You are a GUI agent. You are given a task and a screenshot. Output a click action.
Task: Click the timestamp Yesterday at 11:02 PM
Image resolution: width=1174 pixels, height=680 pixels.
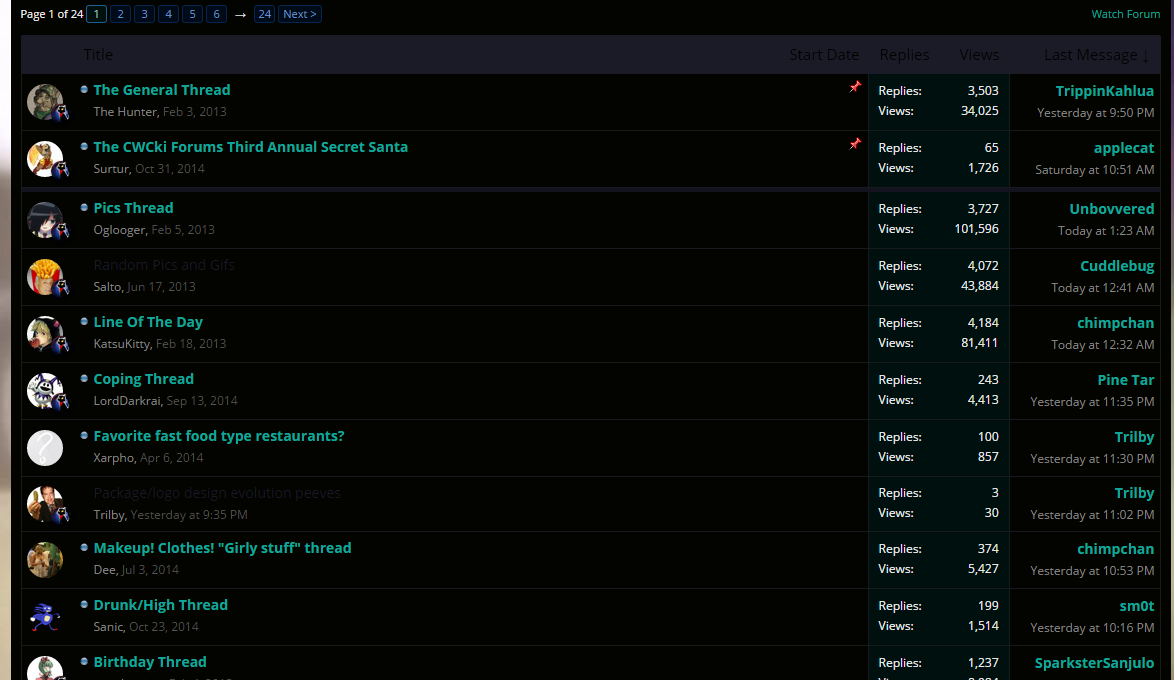(1092, 515)
